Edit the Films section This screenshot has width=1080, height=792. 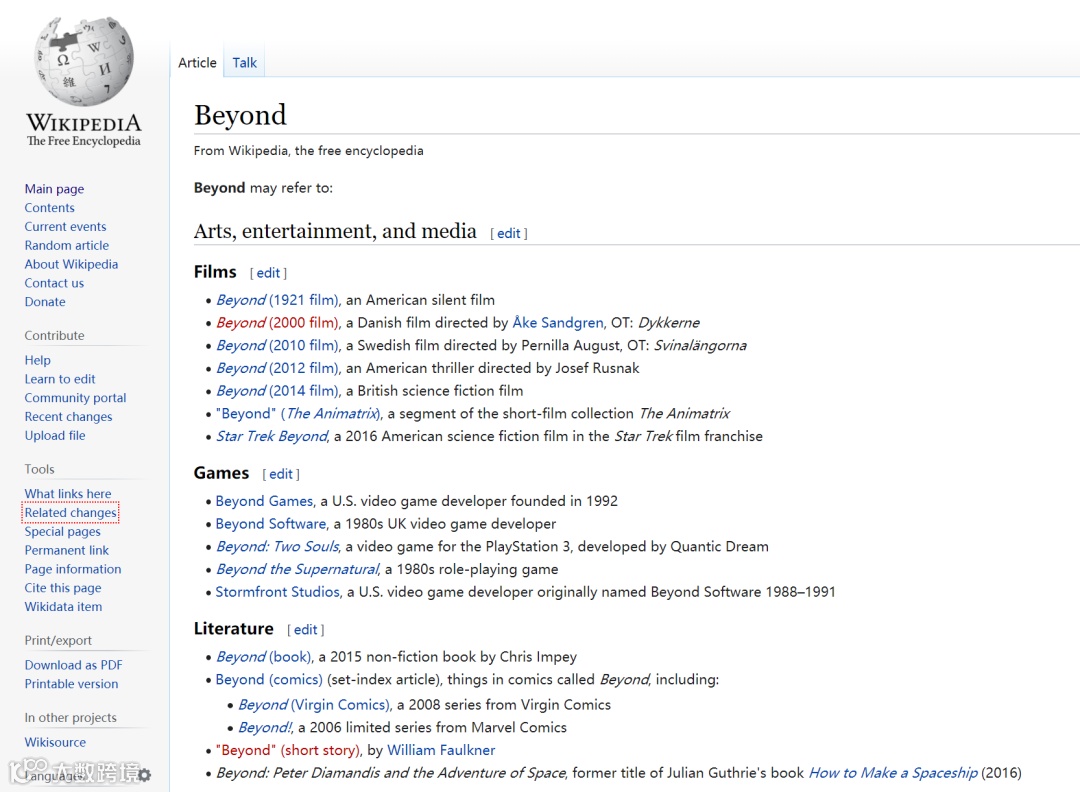[x=268, y=273]
